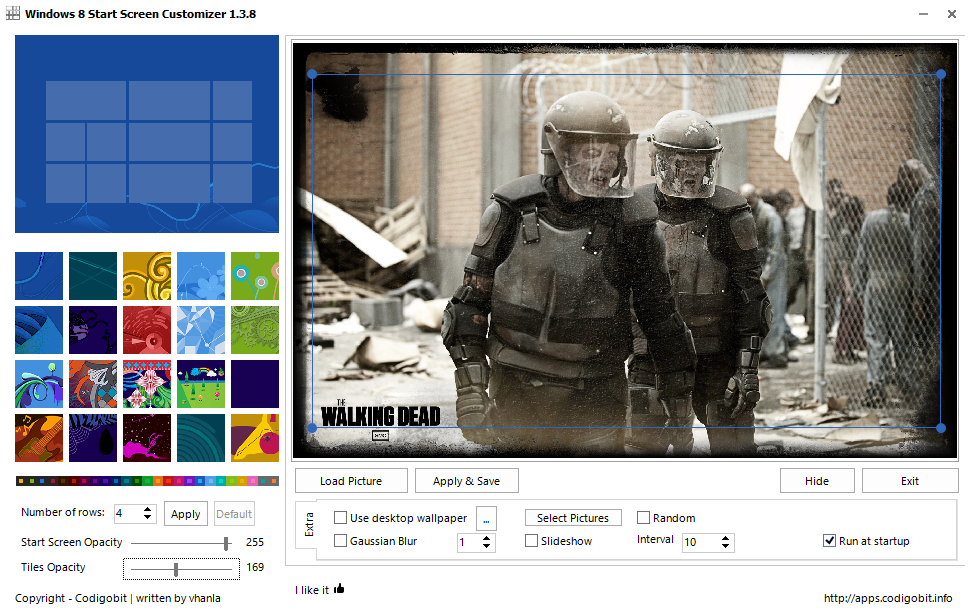Image resolution: width=972 pixels, height=611 pixels.
Task: Pick the golden swirls background thumbnail
Action: point(147,276)
